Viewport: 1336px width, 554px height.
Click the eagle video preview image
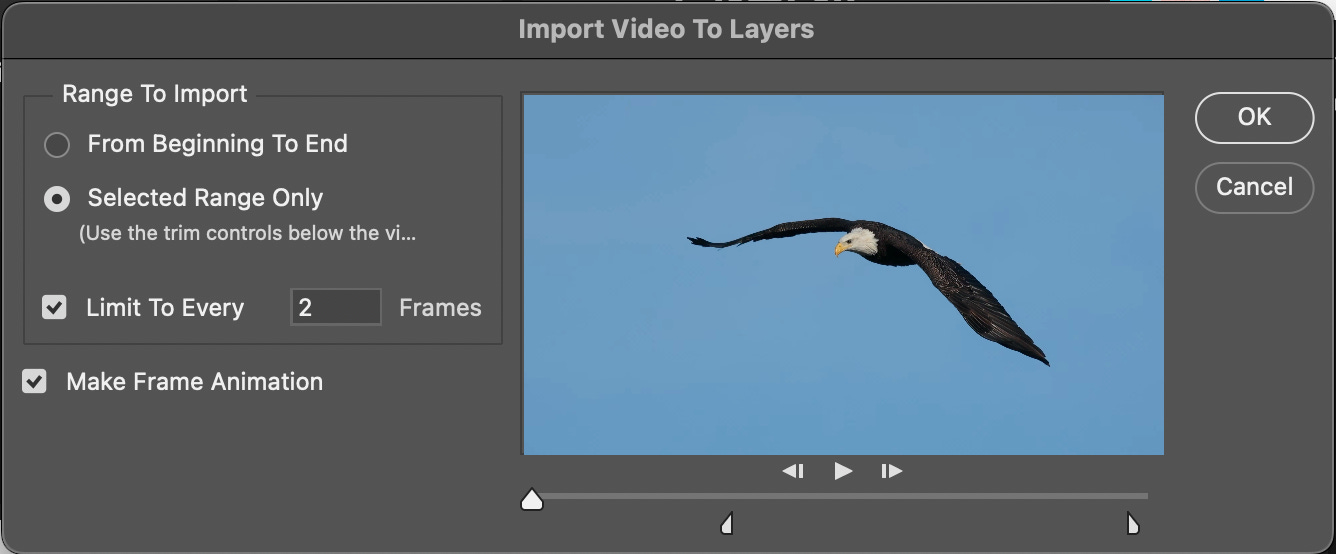pyautogui.click(x=843, y=275)
